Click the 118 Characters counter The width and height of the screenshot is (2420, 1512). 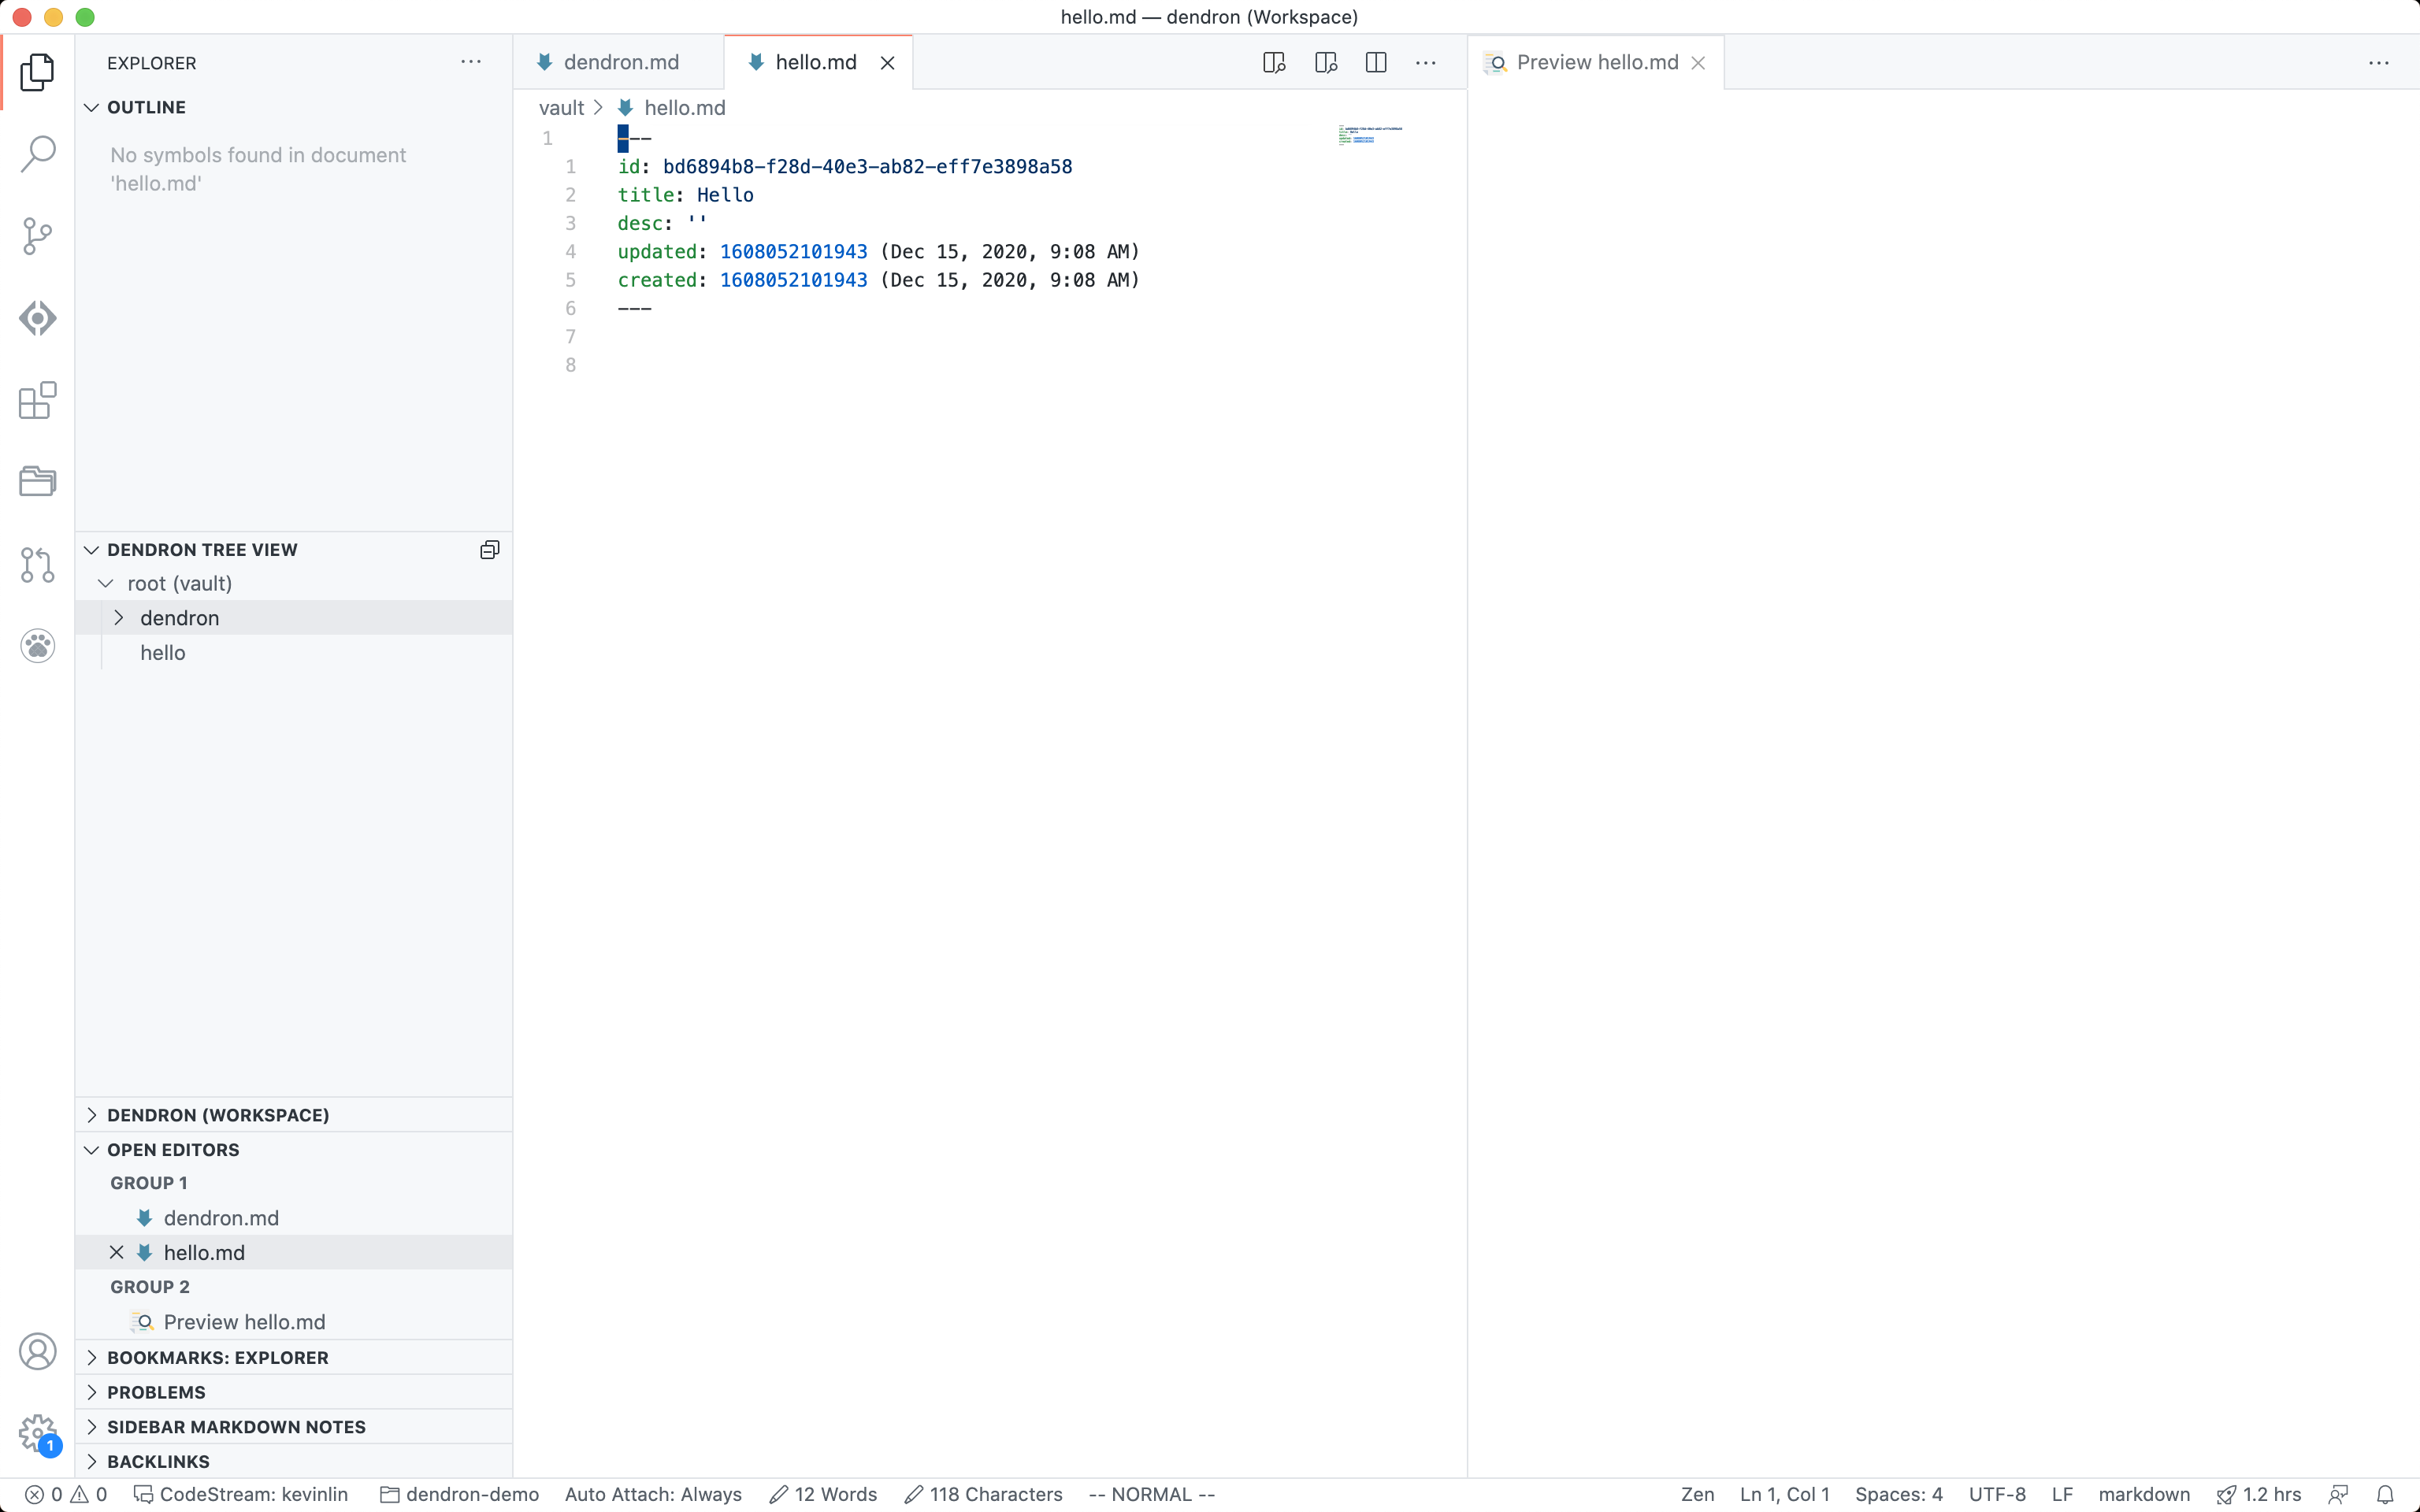click(983, 1494)
